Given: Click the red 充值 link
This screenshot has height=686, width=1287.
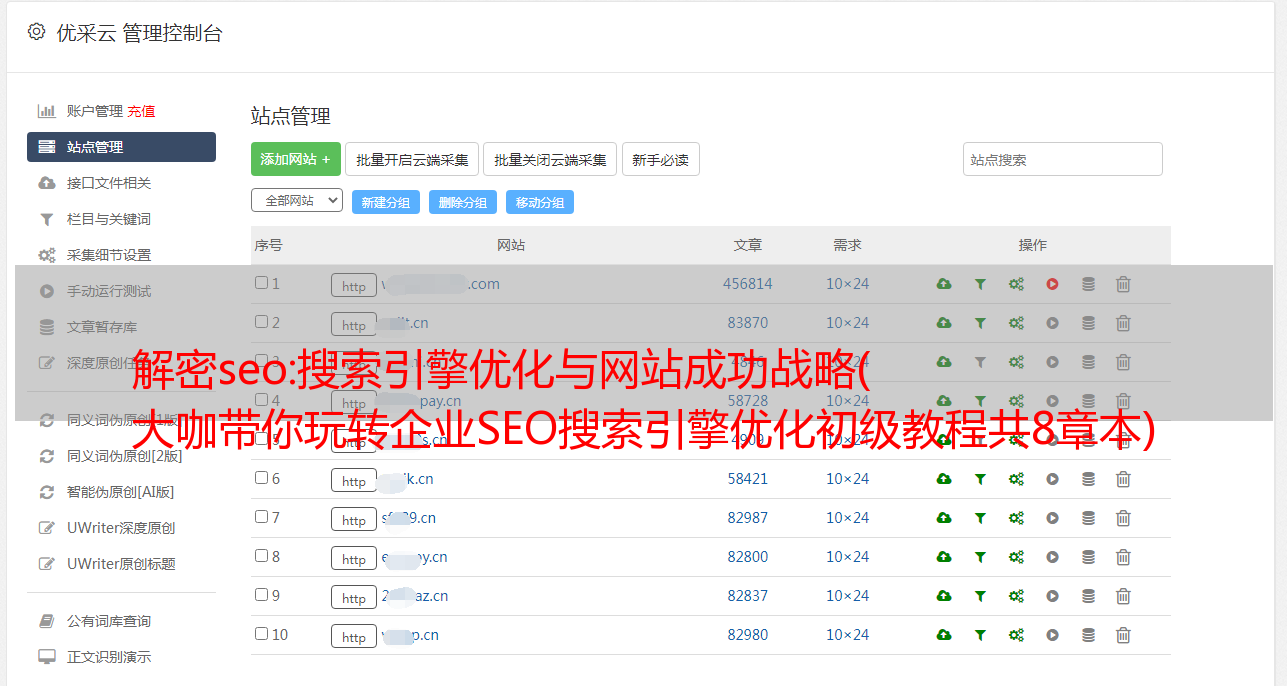Looking at the screenshot, I should point(141,111).
